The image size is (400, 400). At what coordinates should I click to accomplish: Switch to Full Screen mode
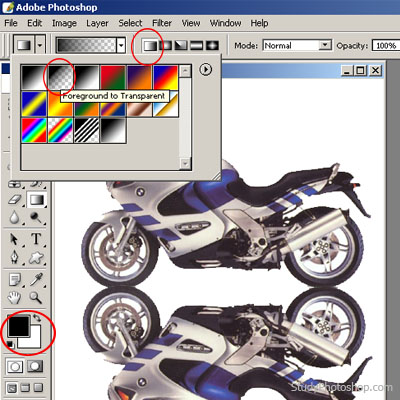click(39, 388)
